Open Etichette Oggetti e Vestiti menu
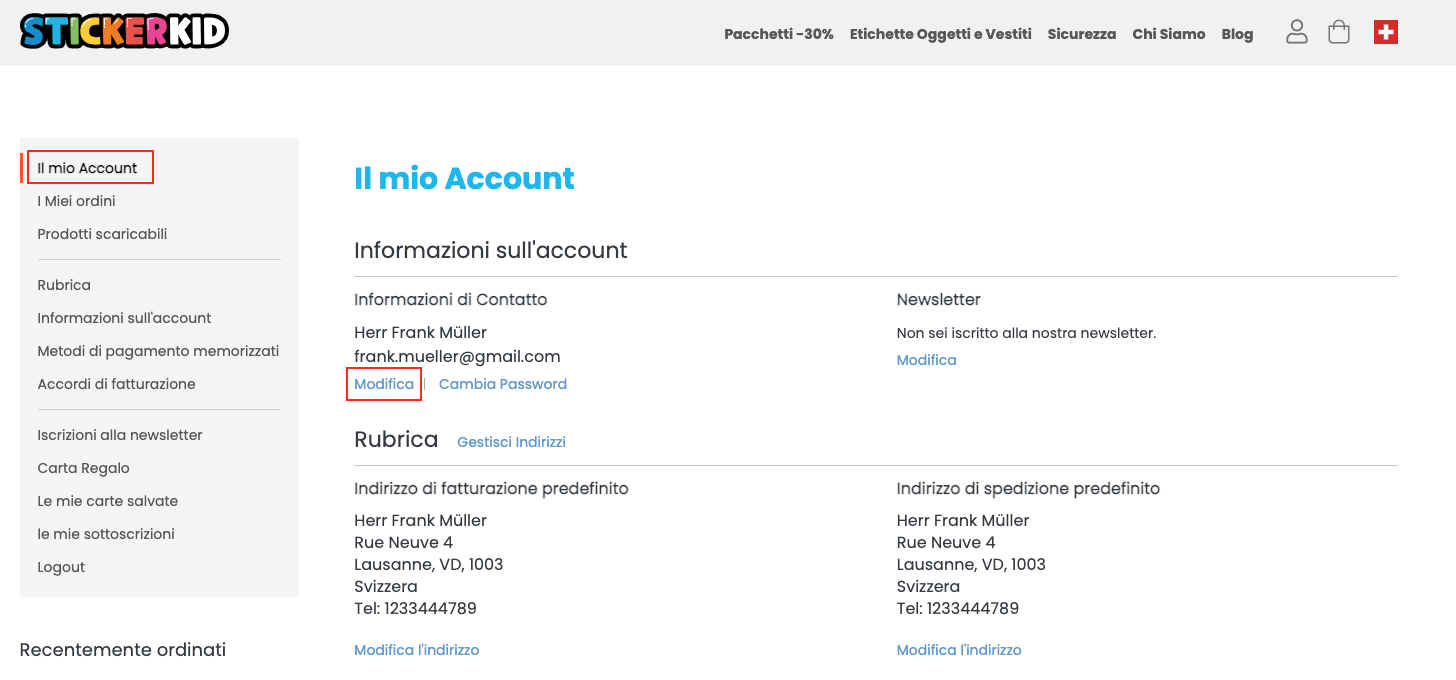This screenshot has height=680, width=1456. [940, 34]
